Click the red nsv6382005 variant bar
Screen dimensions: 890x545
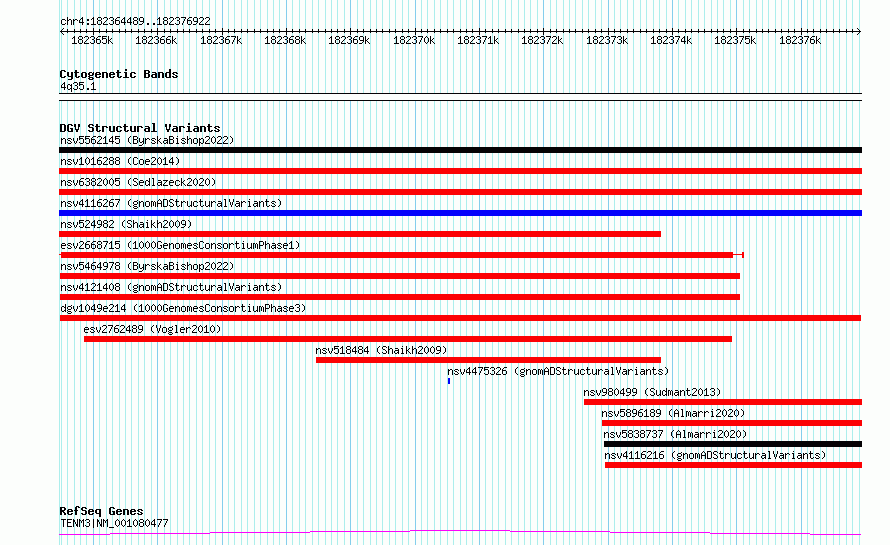pyautogui.click(x=460, y=192)
